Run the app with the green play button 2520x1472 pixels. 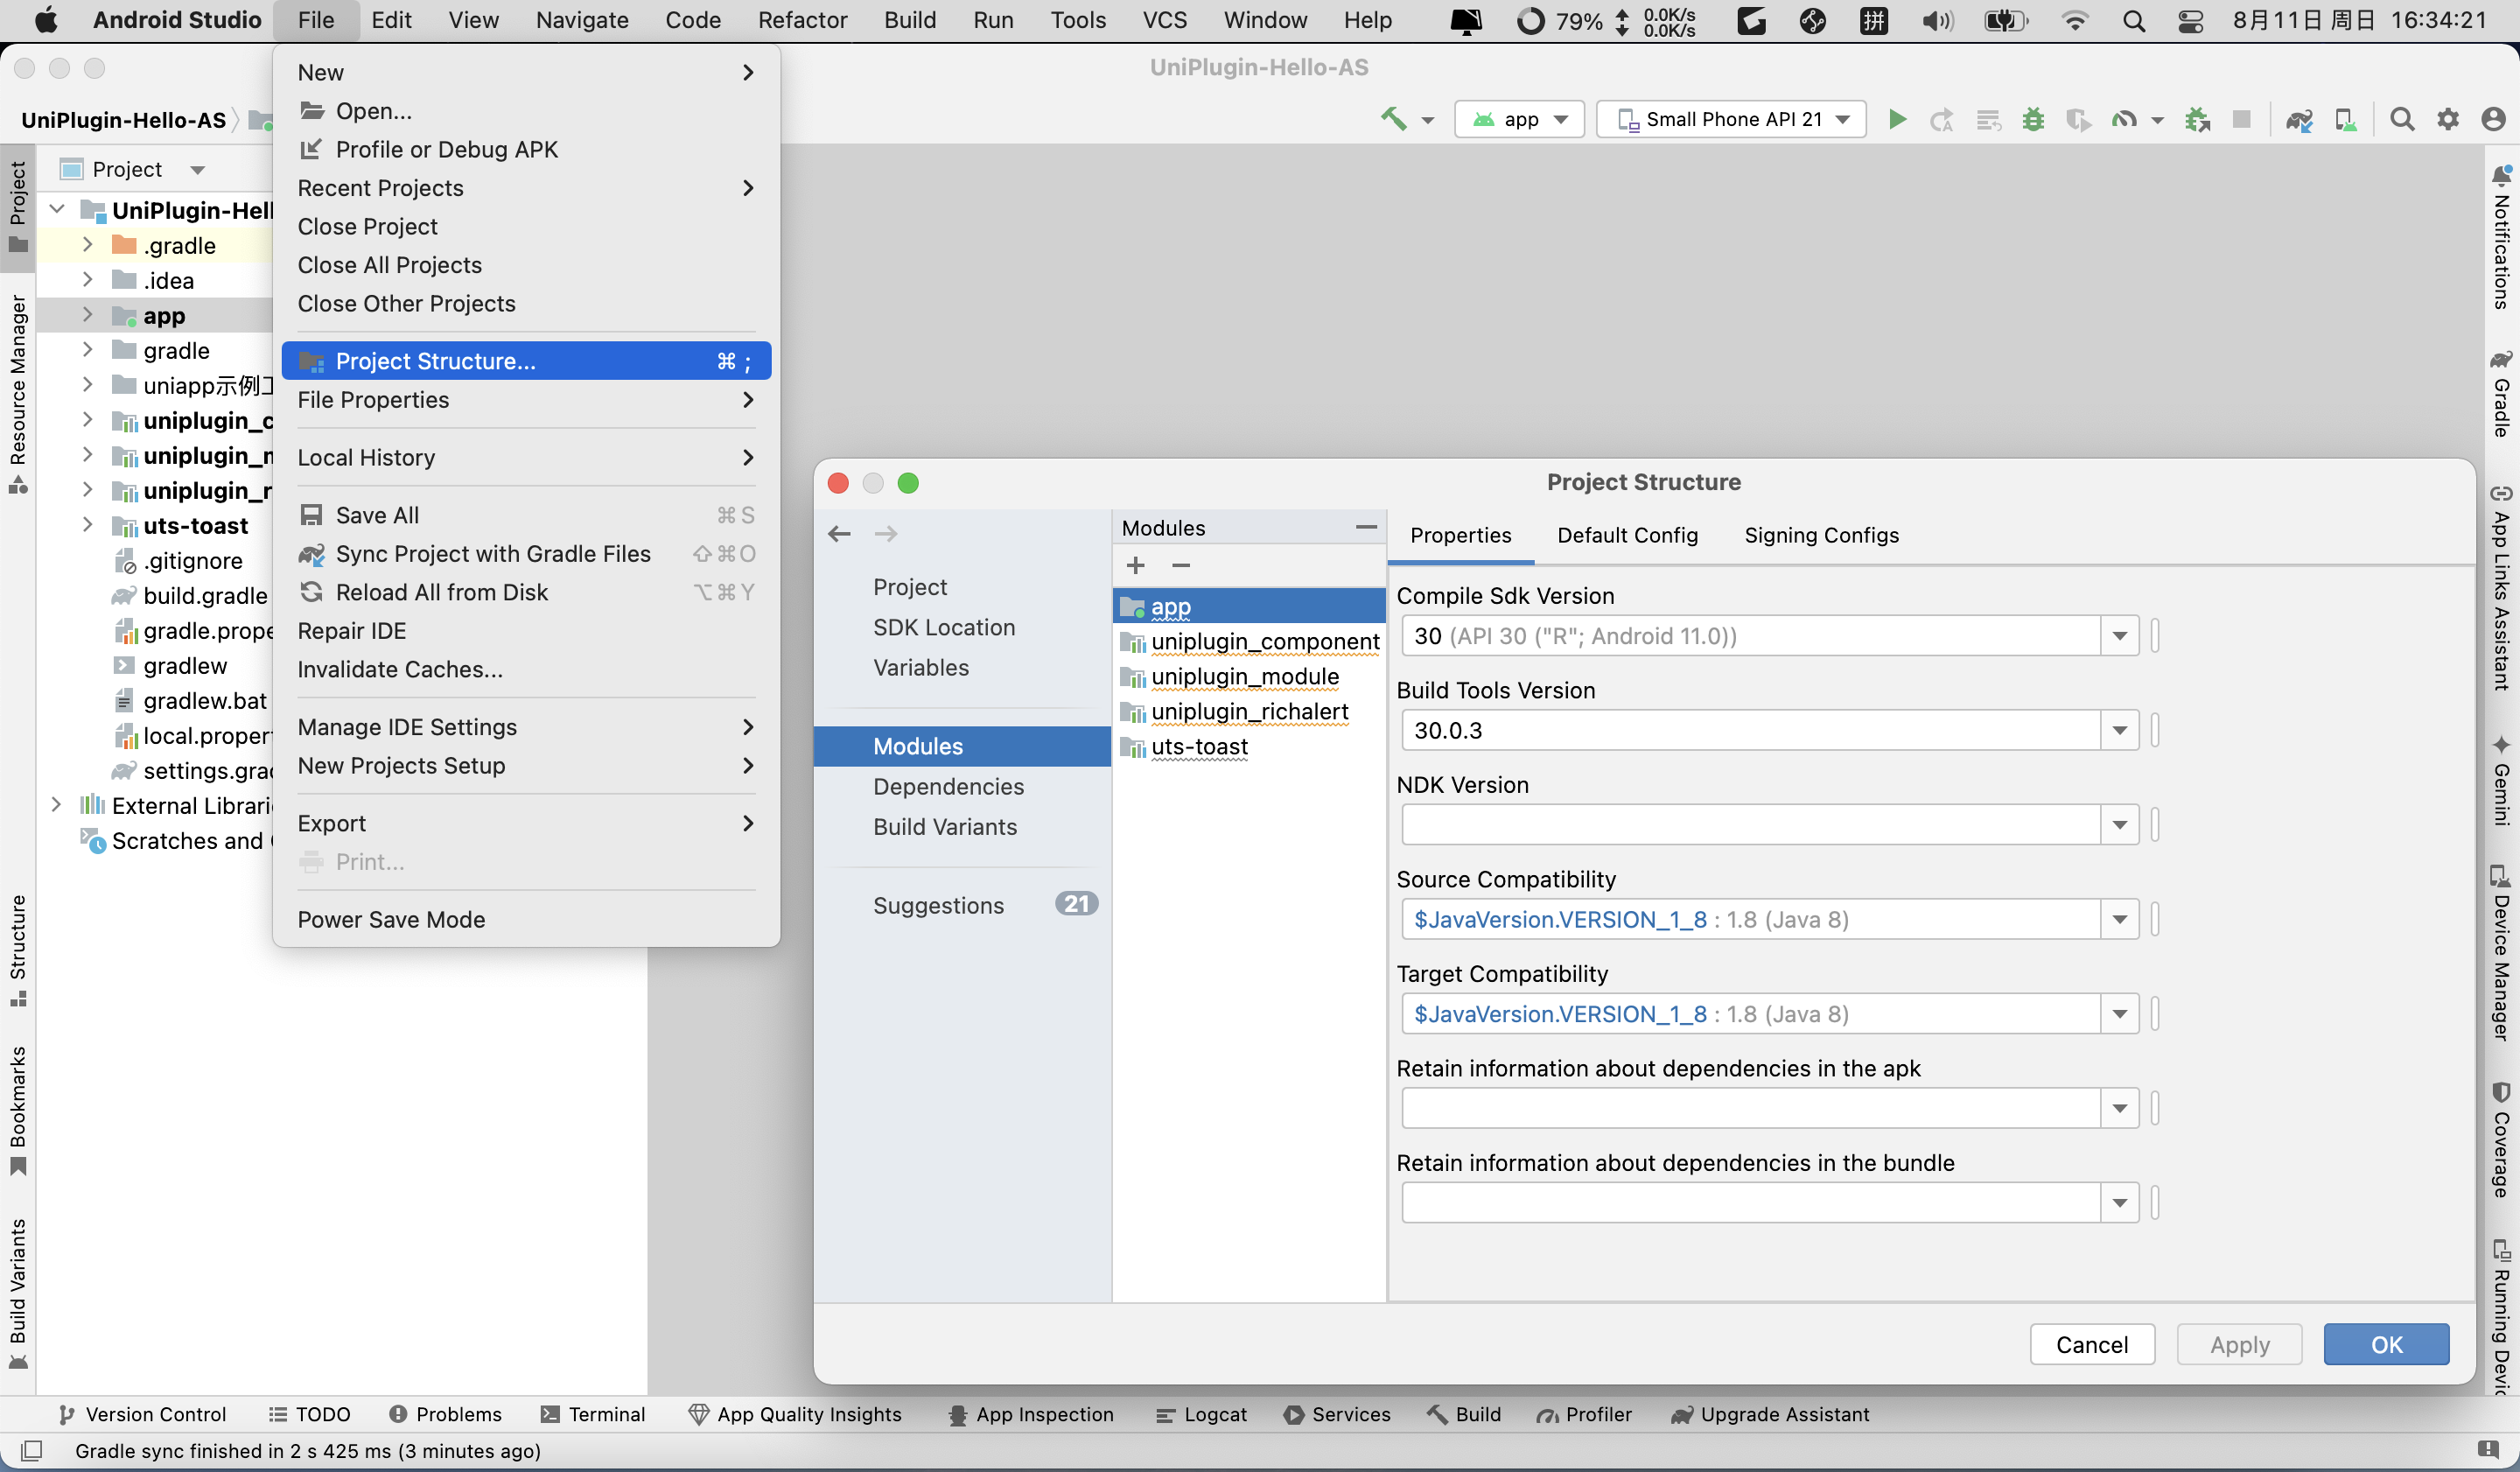pyautogui.click(x=1896, y=119)
